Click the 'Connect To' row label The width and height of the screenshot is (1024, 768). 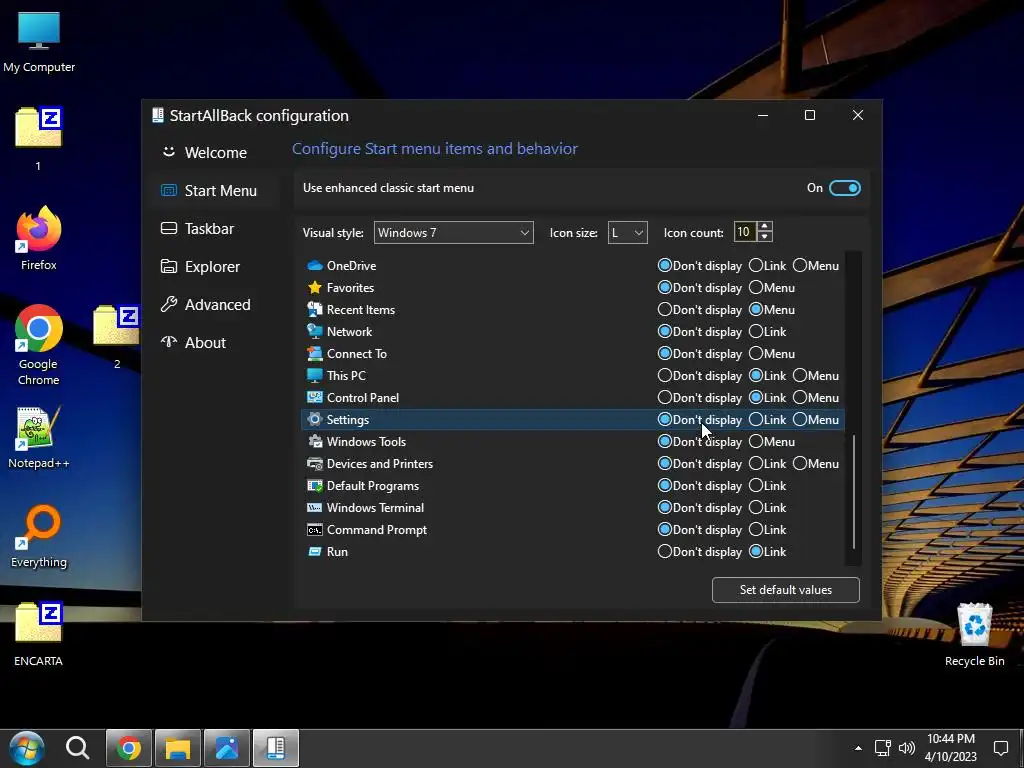point(357,353)
